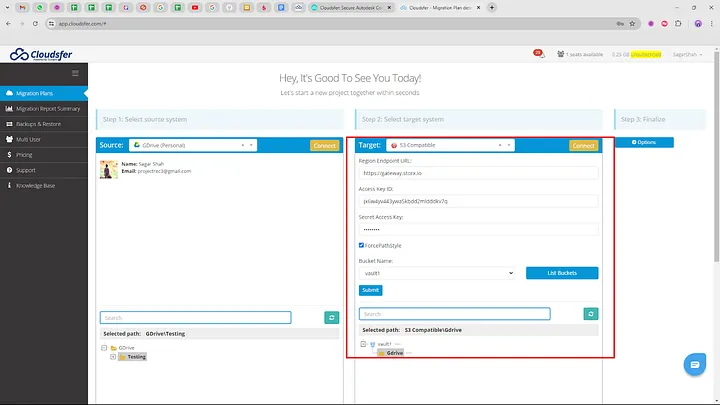Clear the Source GDrive selection x
This screenshot has width=720, height=405.
click(242, 145)
